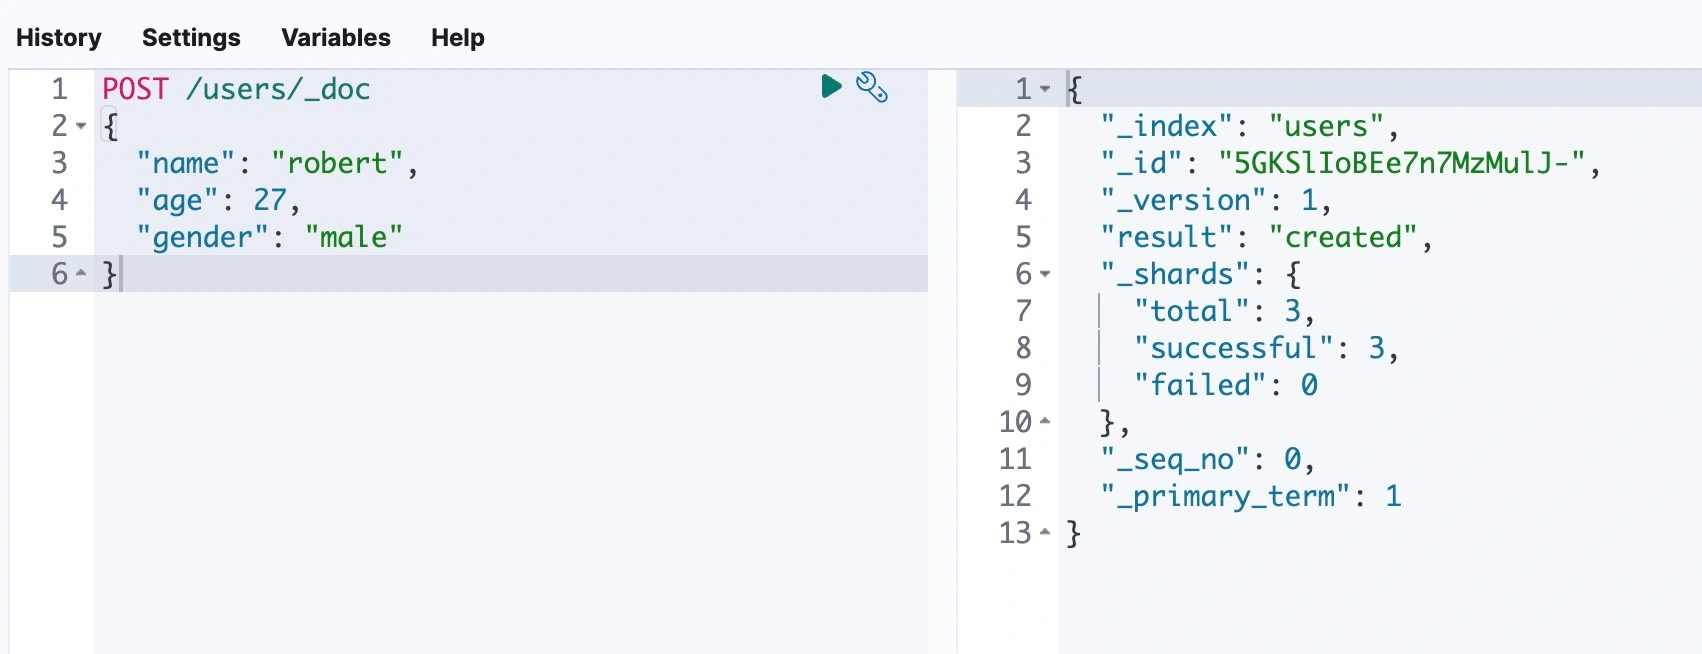The image size is (1702, 654).
Task: Click the "male" gender value
Action: [353, 237]
